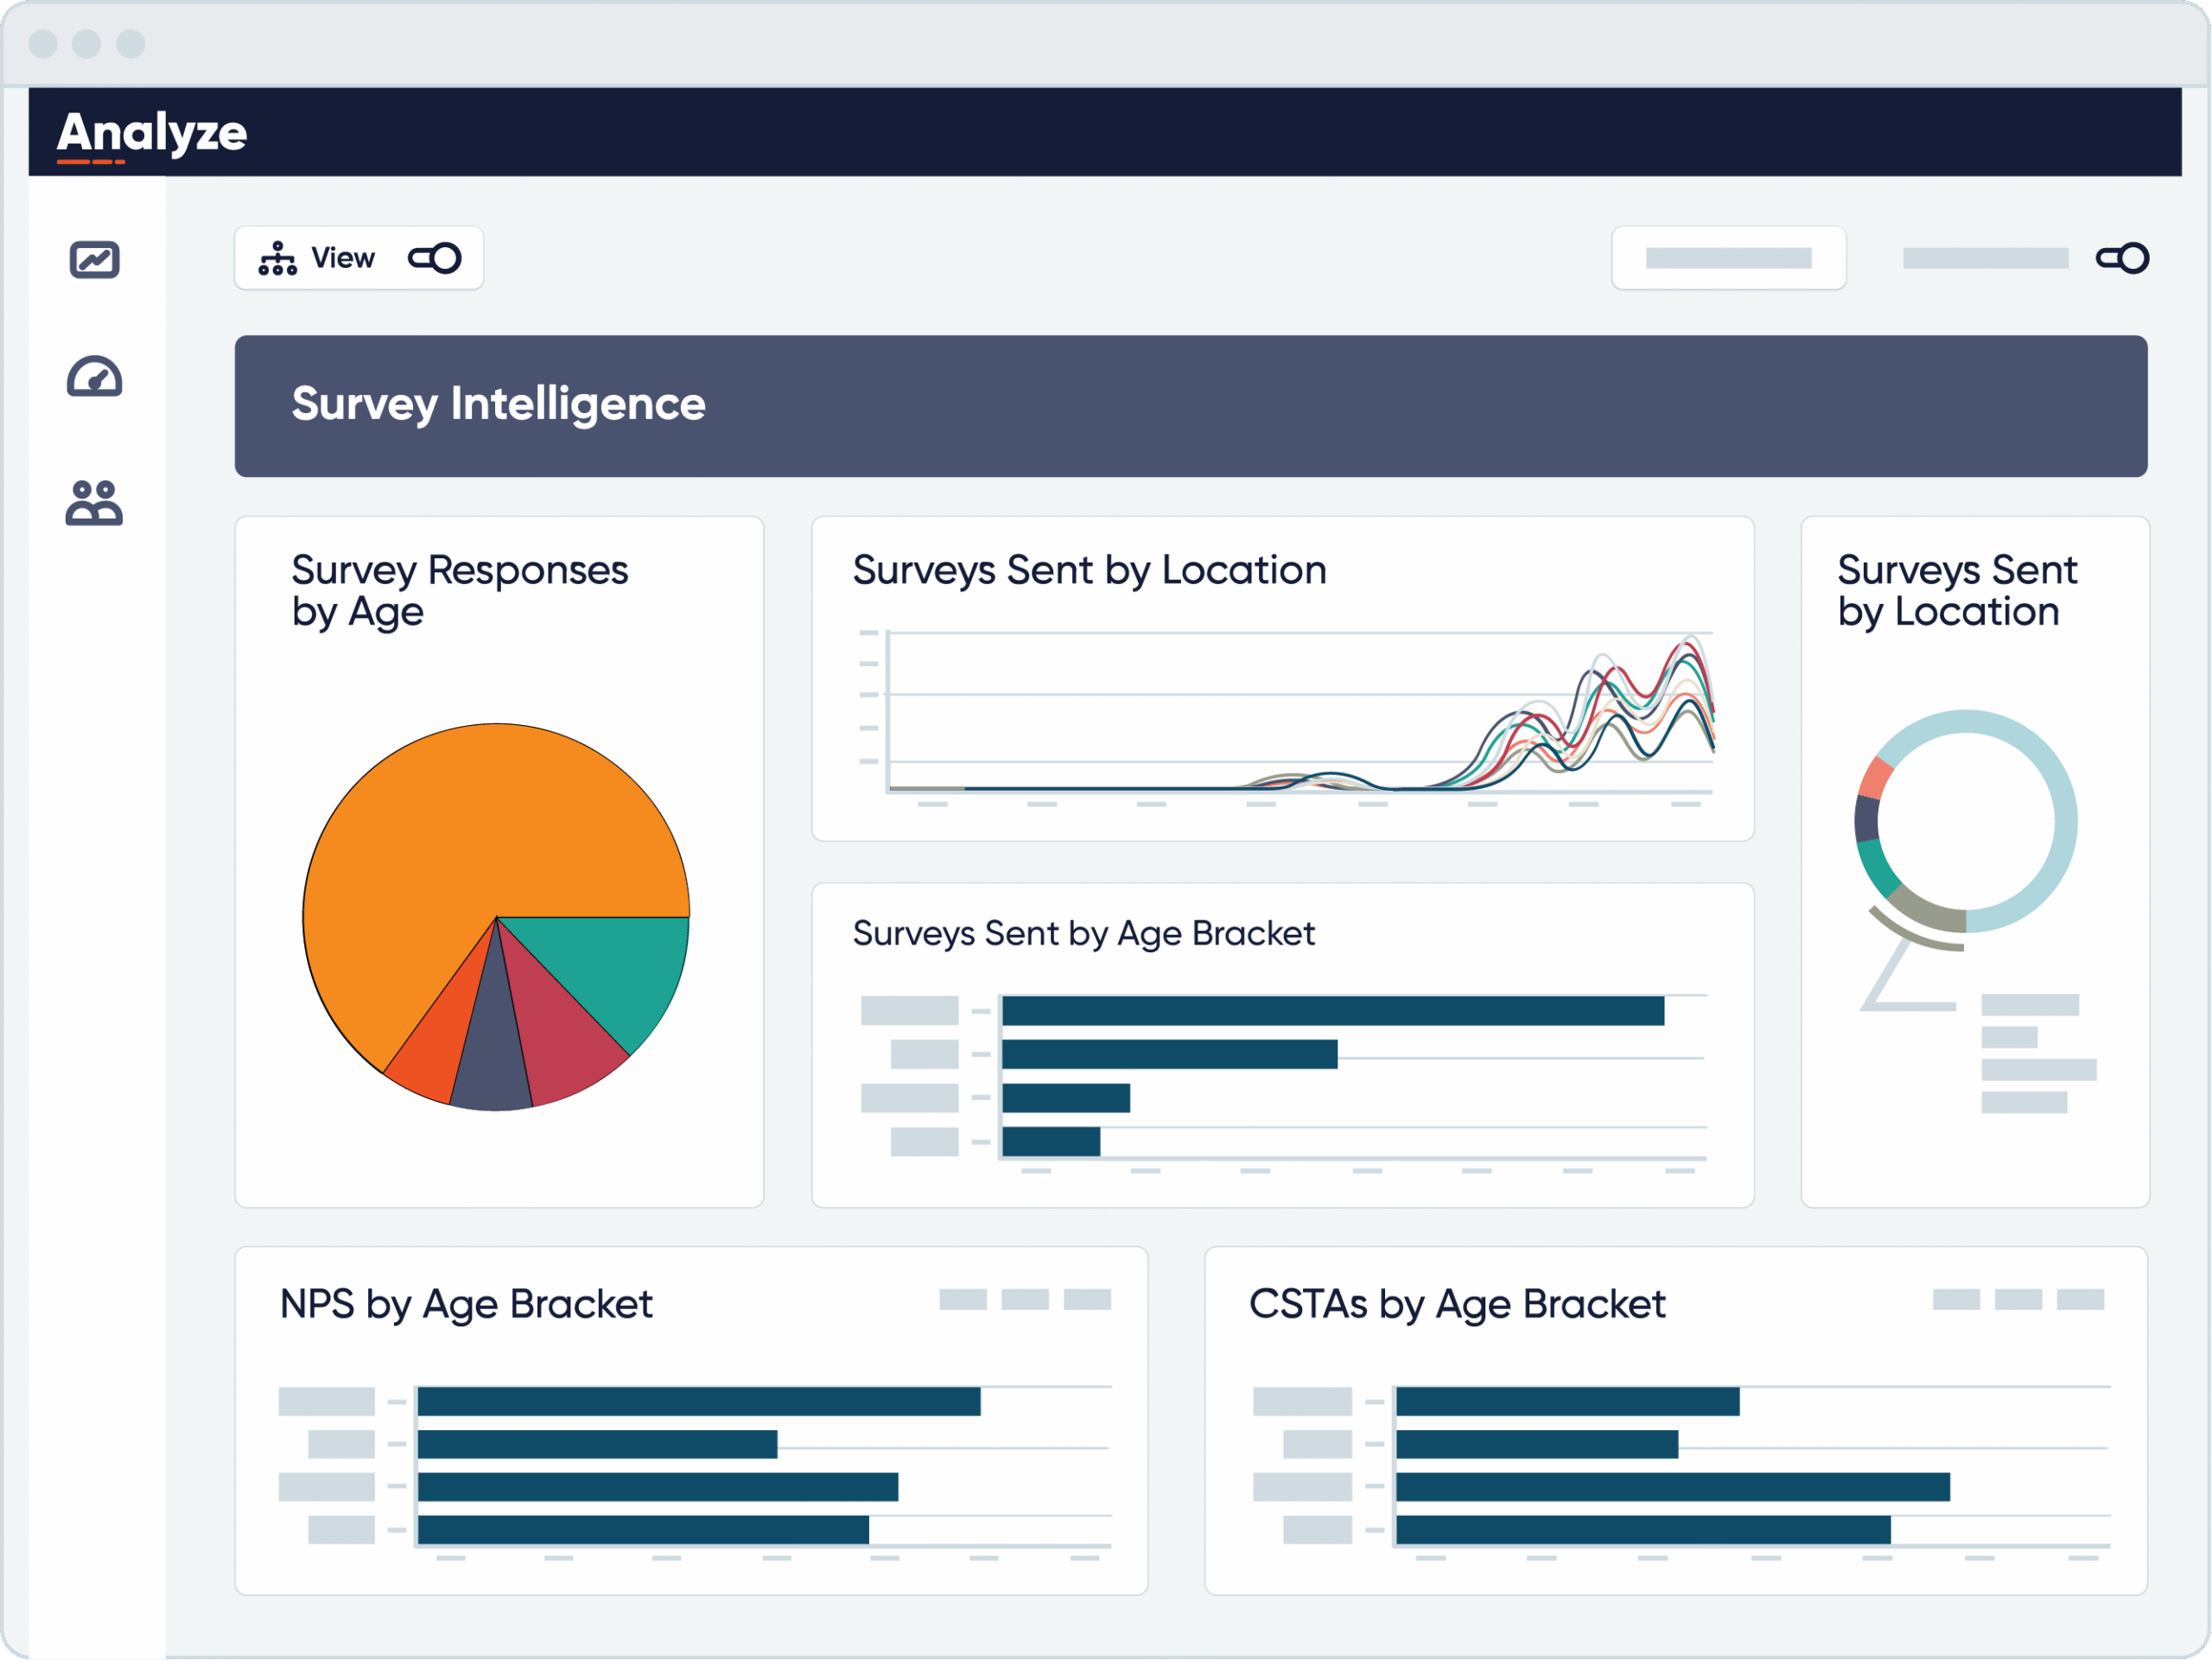Open the speedometer dashboard sidebar icon
The height and width of the screenshot is (1660, 2212).
pos(94,378)
